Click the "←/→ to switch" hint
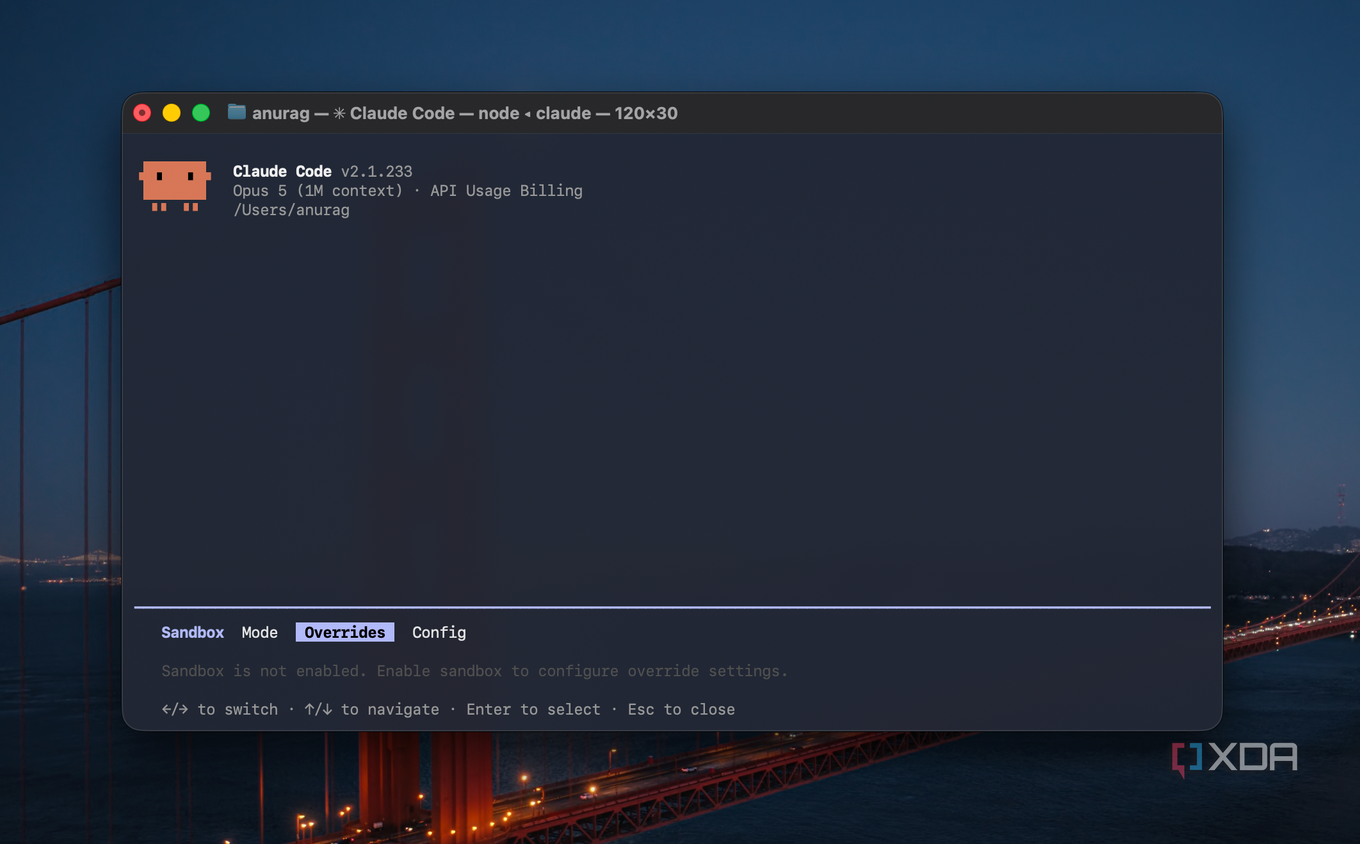 (x=220, y=709)
